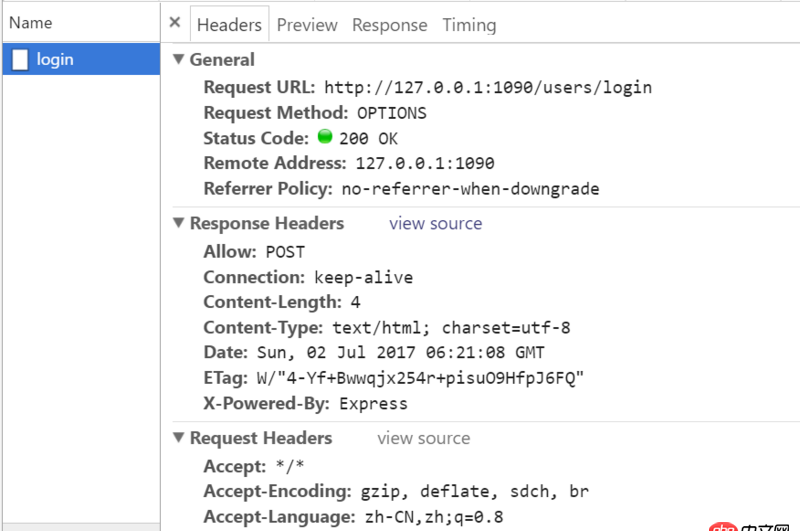
Task: Click the Accept-Encoding value gzip, deflate, sdch, br
Action: tap(475, 492)
